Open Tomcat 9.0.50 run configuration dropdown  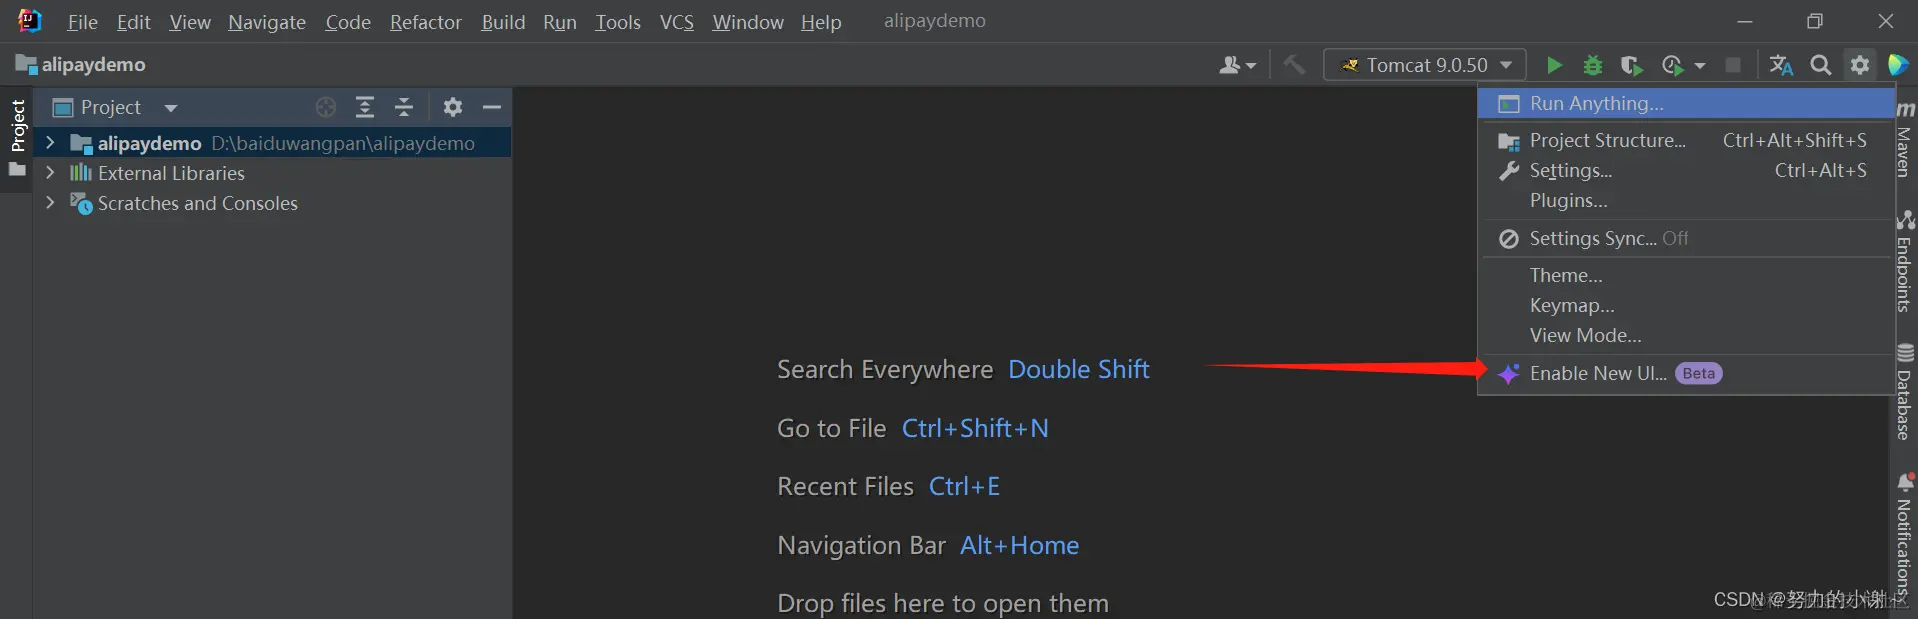tap(1425, 65)
